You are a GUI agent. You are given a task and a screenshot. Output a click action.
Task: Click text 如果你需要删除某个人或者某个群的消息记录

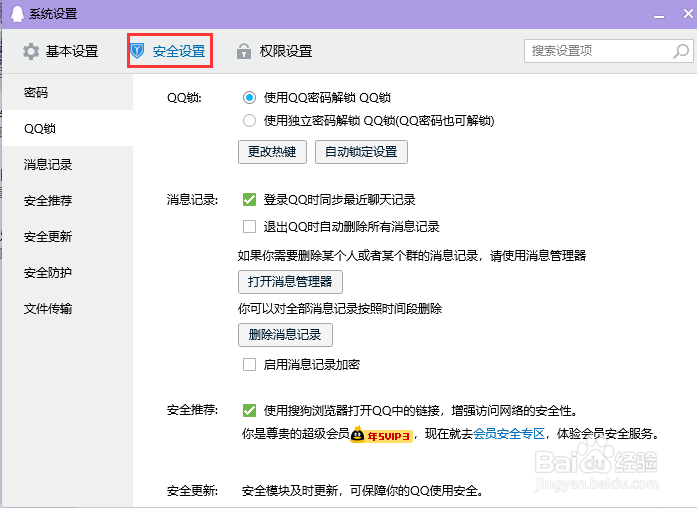coord(358,256)
